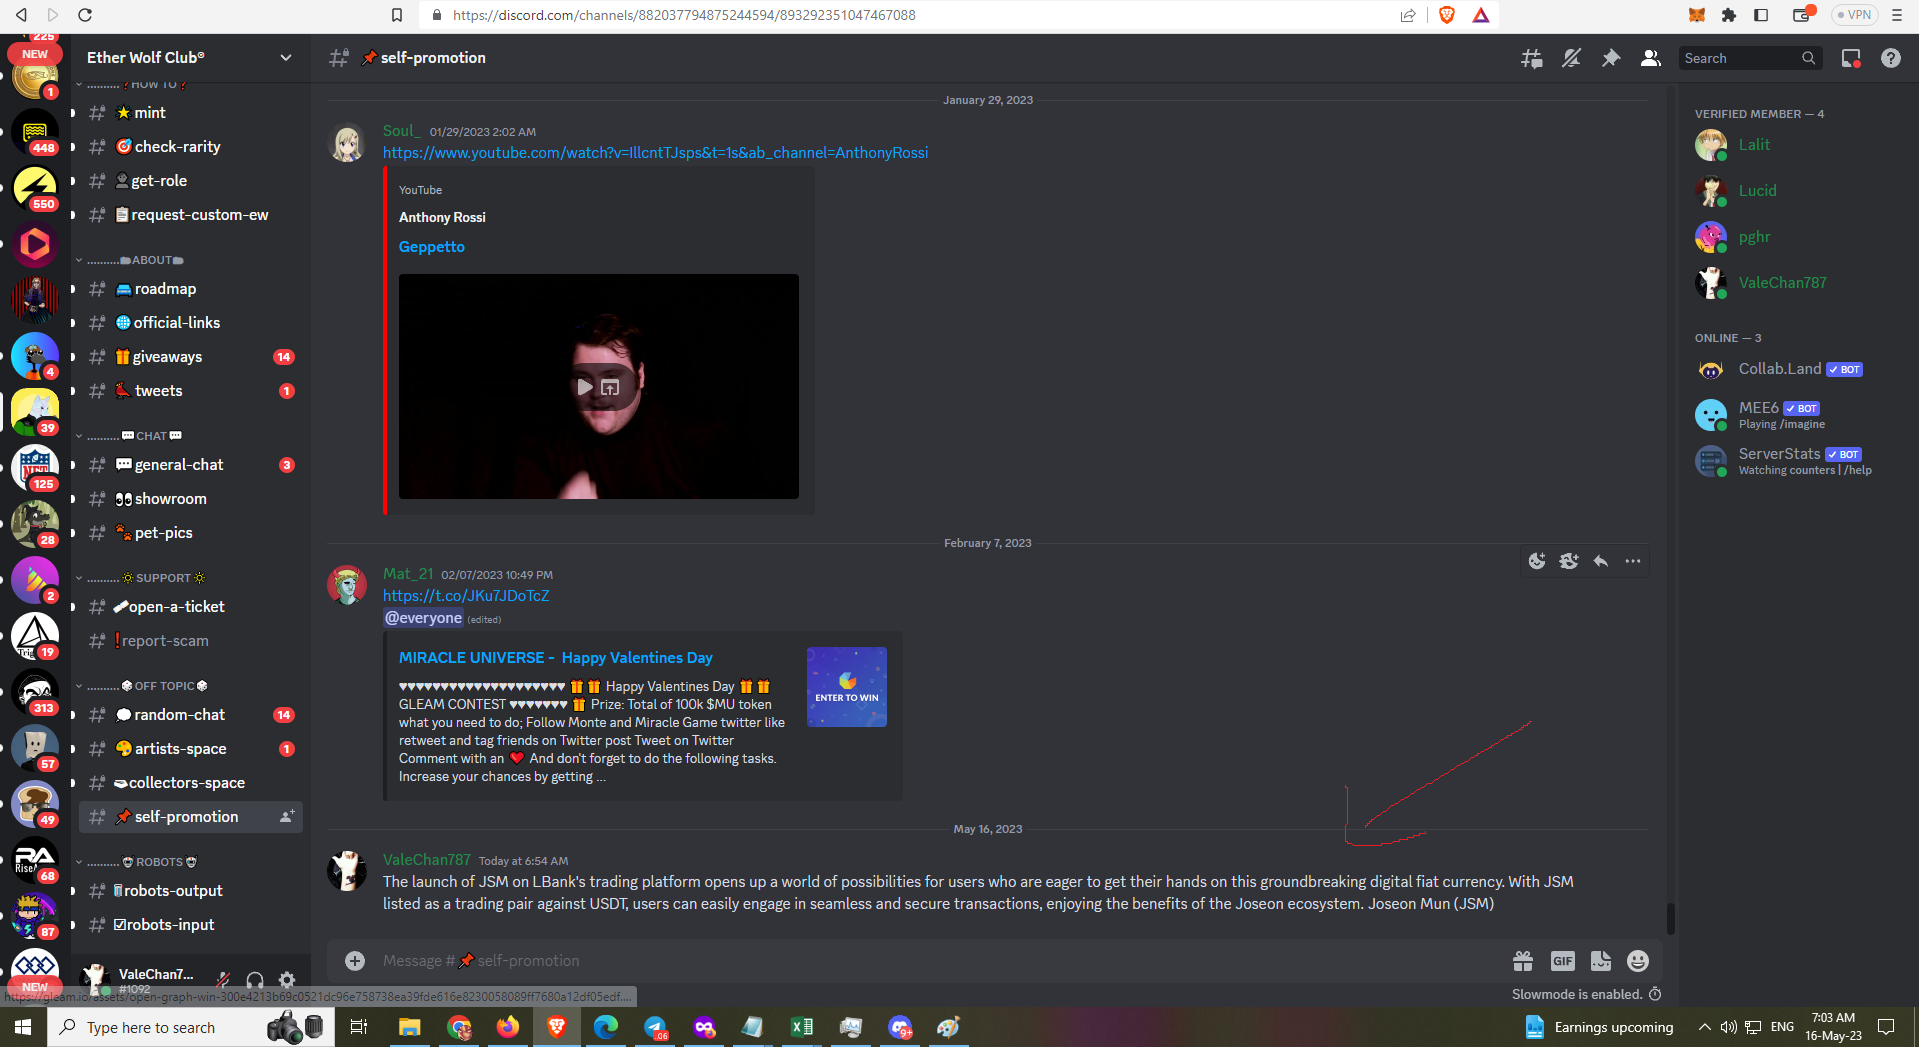Toggle the Brave VPN button
The image size is (1919, 1047).
pos(1855,15)
